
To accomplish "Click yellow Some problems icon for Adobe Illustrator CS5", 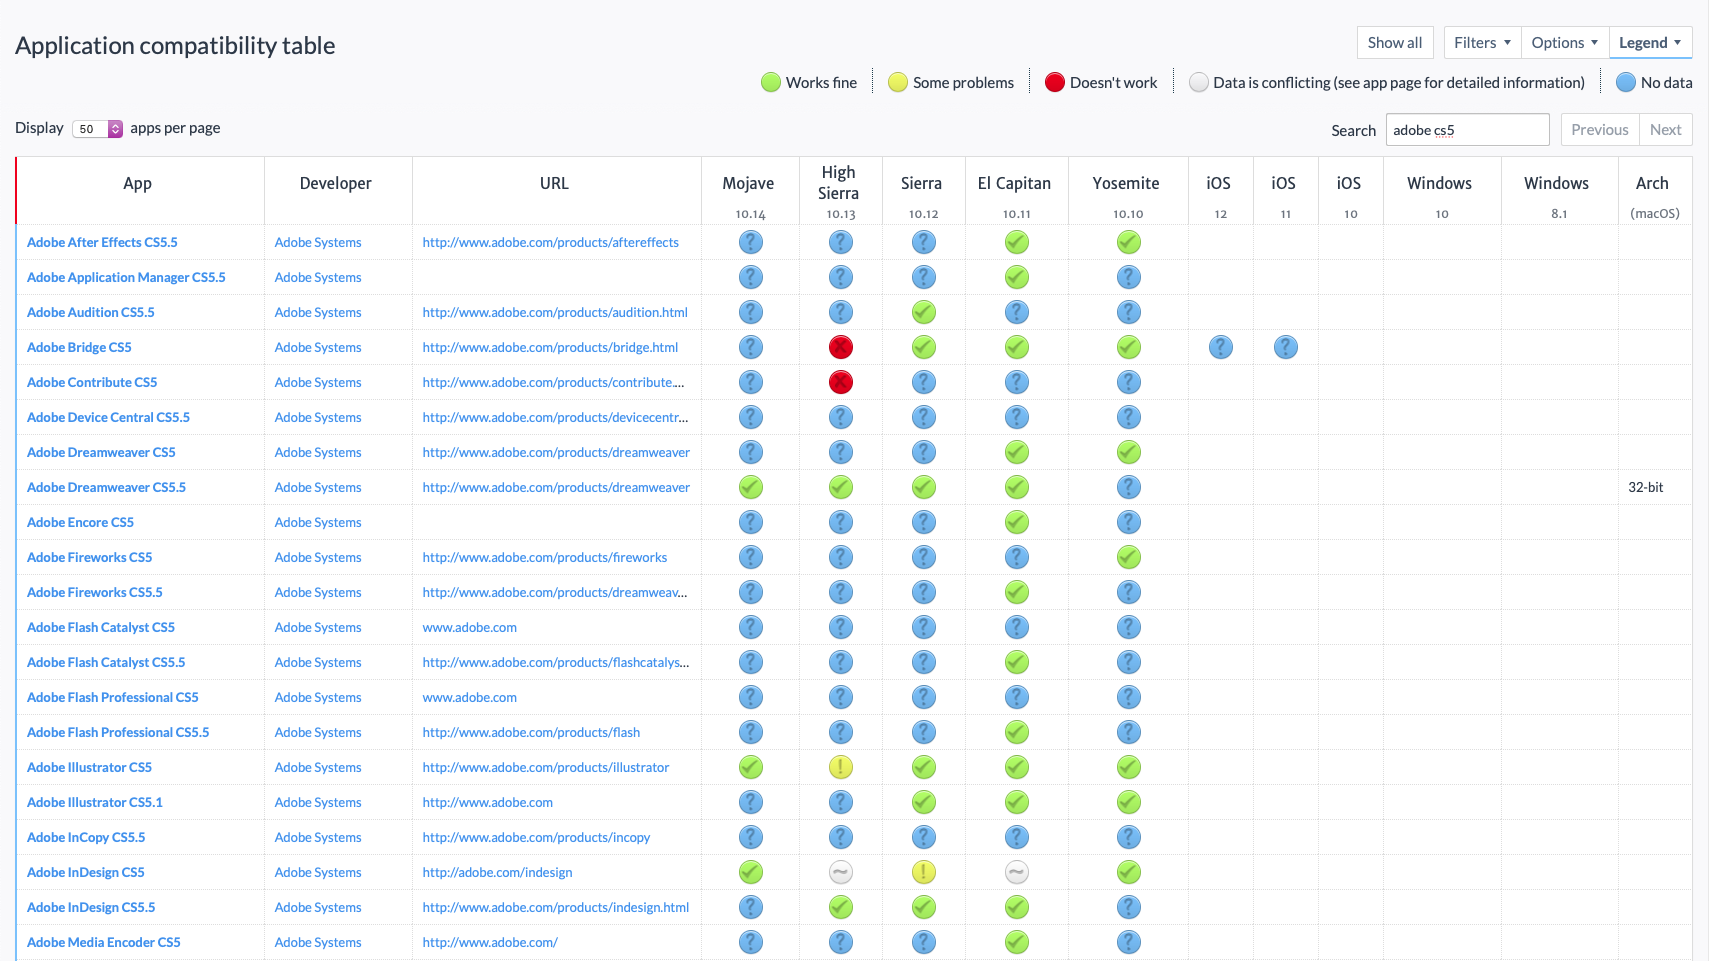I will click(x=841, y=767).
